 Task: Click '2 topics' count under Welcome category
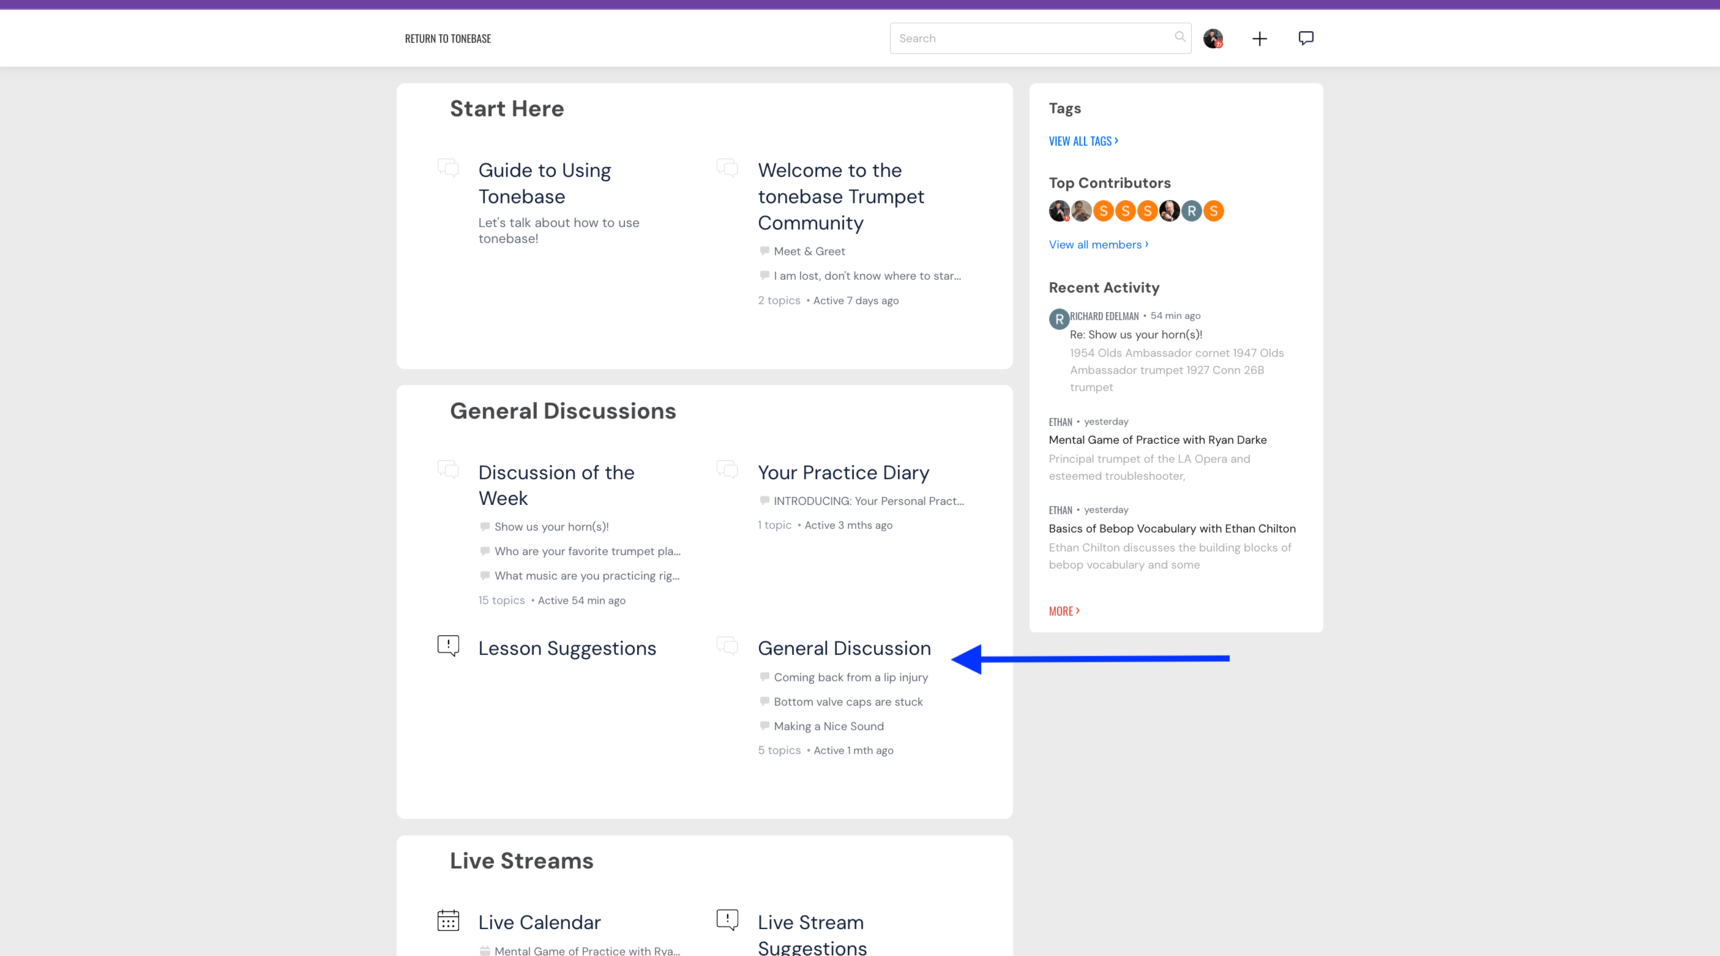pyautogui.click(x=779, y=301)
